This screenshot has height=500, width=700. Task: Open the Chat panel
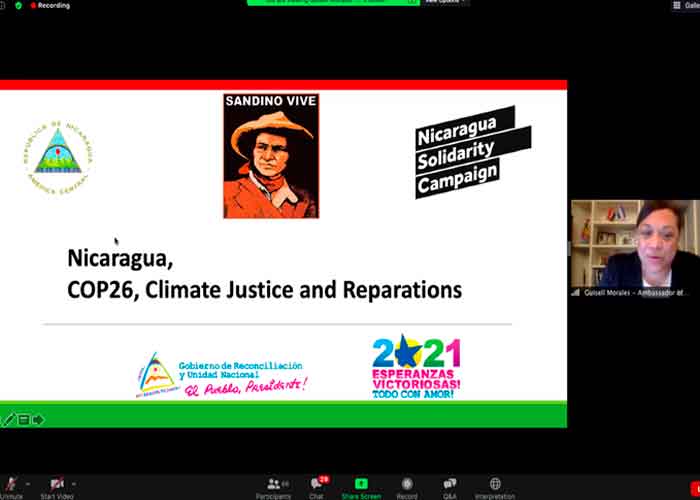pyautogui.click(x=316, y=485)
